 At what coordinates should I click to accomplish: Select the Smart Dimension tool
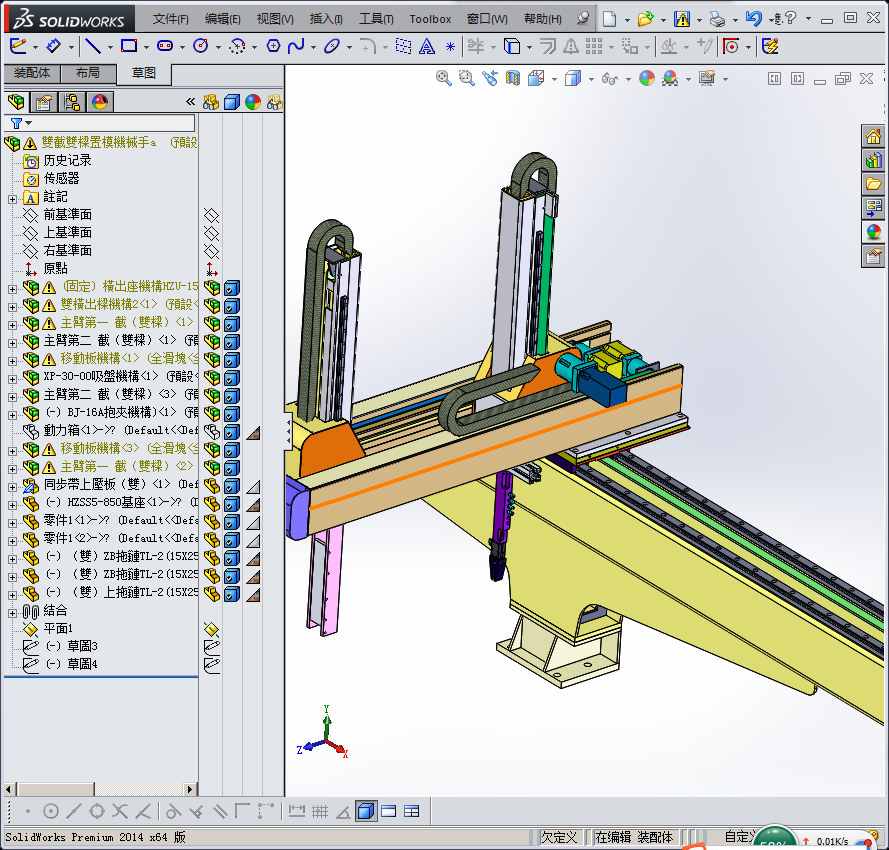[53, 46]
